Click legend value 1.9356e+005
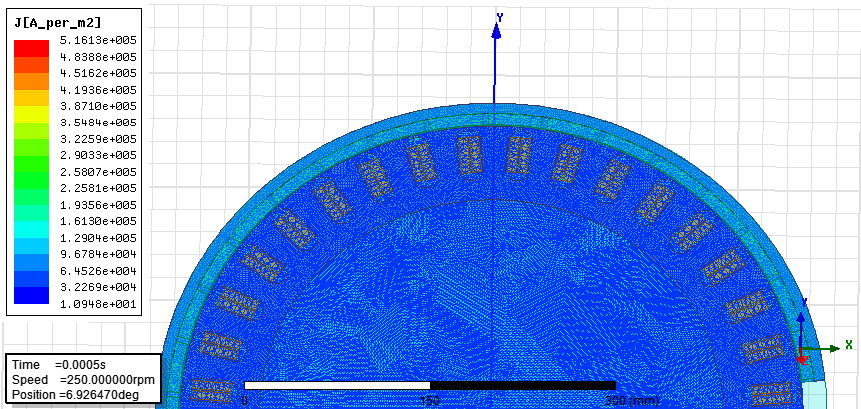 [99, 205]
